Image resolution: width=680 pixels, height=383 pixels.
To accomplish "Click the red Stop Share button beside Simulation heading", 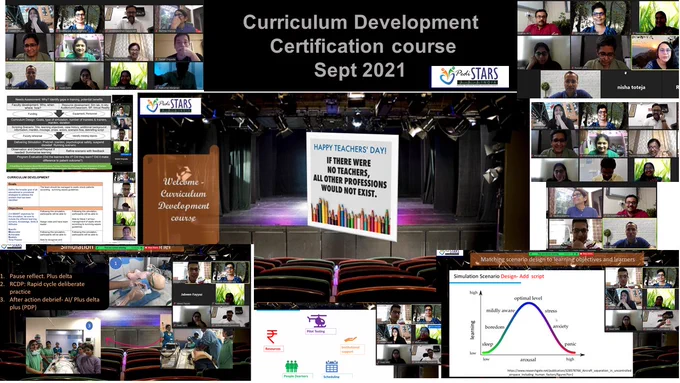I will [x=153, y=248].
